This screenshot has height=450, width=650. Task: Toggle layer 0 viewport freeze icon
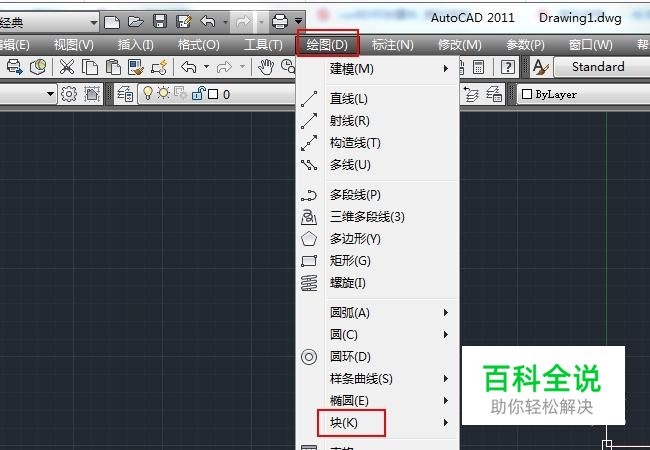point(180,93)
